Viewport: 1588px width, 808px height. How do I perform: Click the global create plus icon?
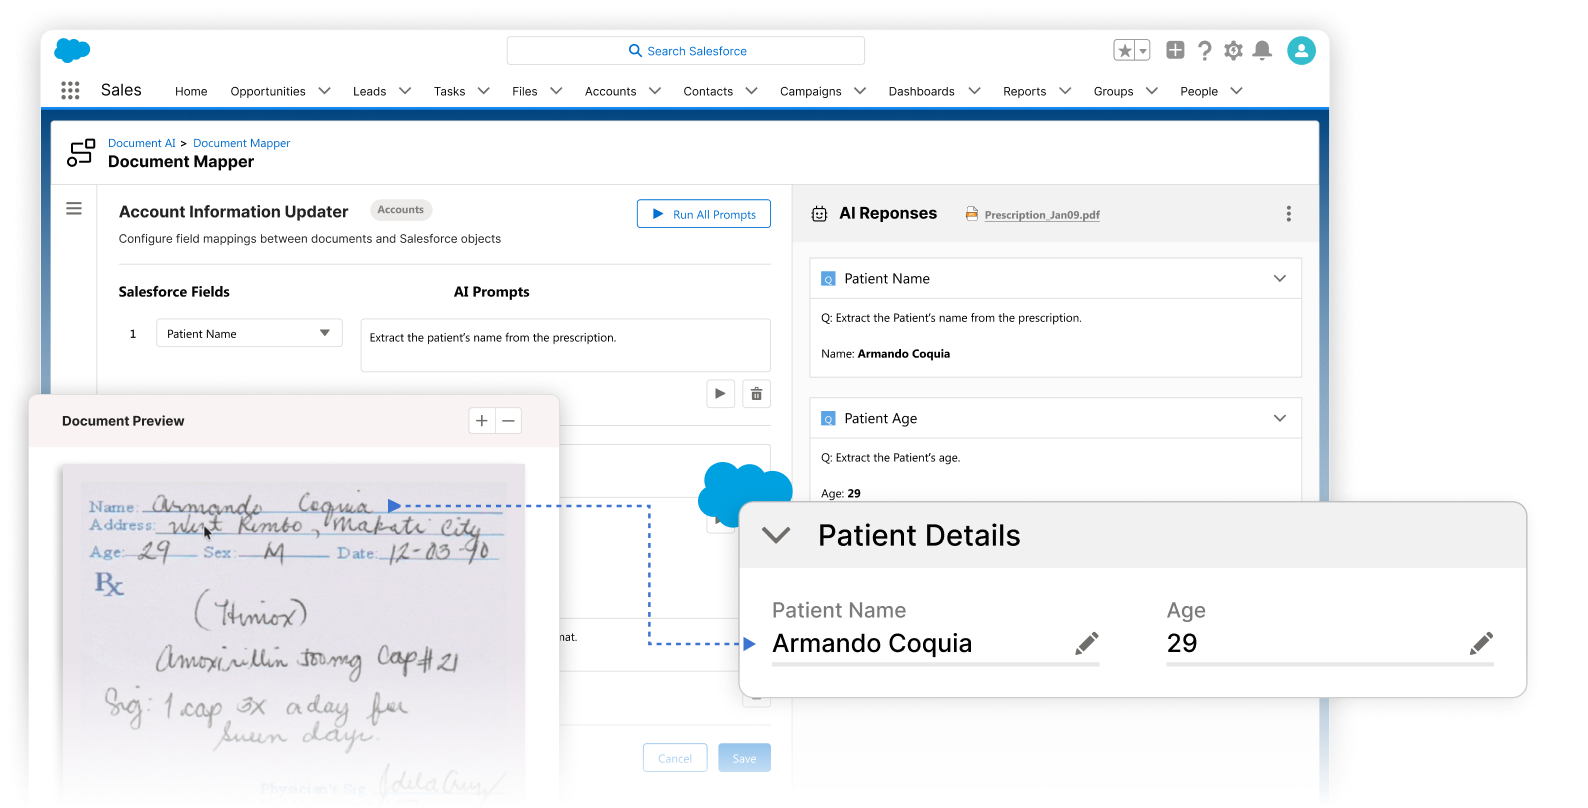(1176, 50)
